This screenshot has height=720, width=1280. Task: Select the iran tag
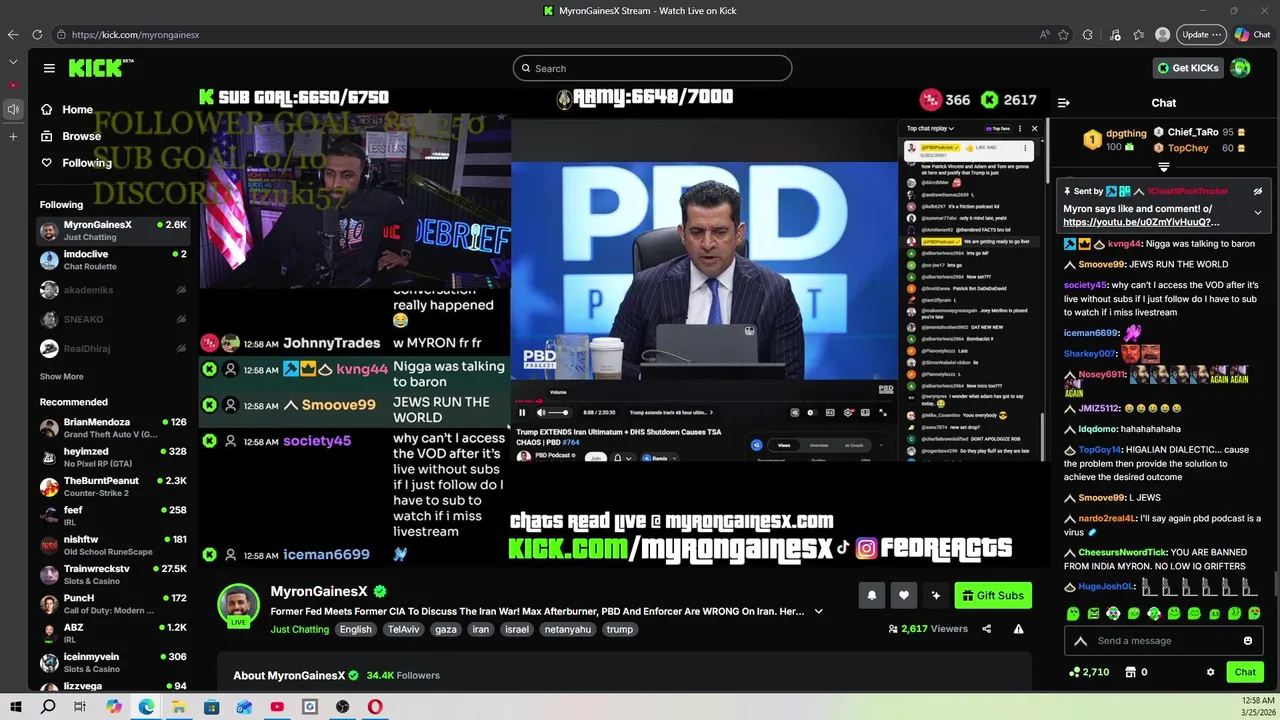pyautogui.click(x=481, y=629)
